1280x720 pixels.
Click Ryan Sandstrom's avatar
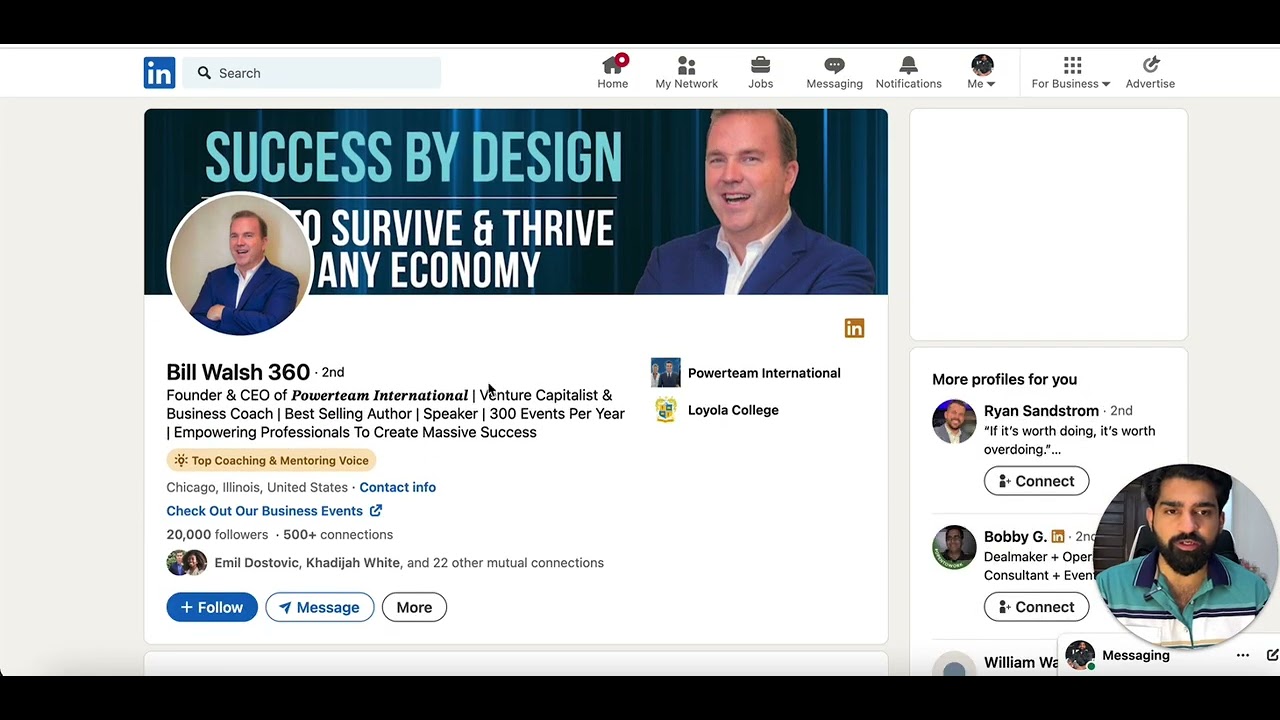click(954, 422)
